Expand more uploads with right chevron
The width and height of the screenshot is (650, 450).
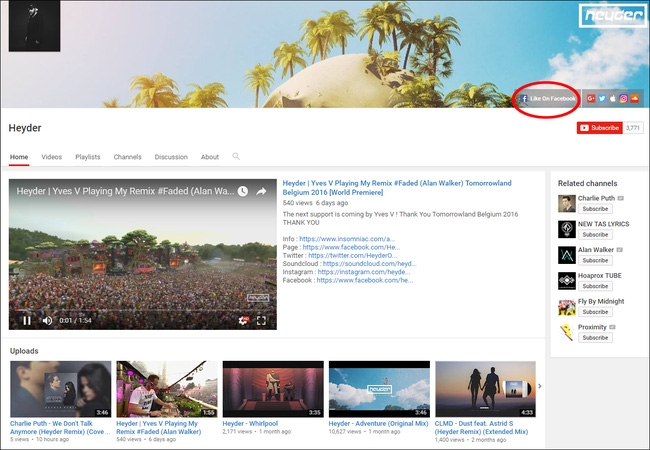[x=540, y=386]
